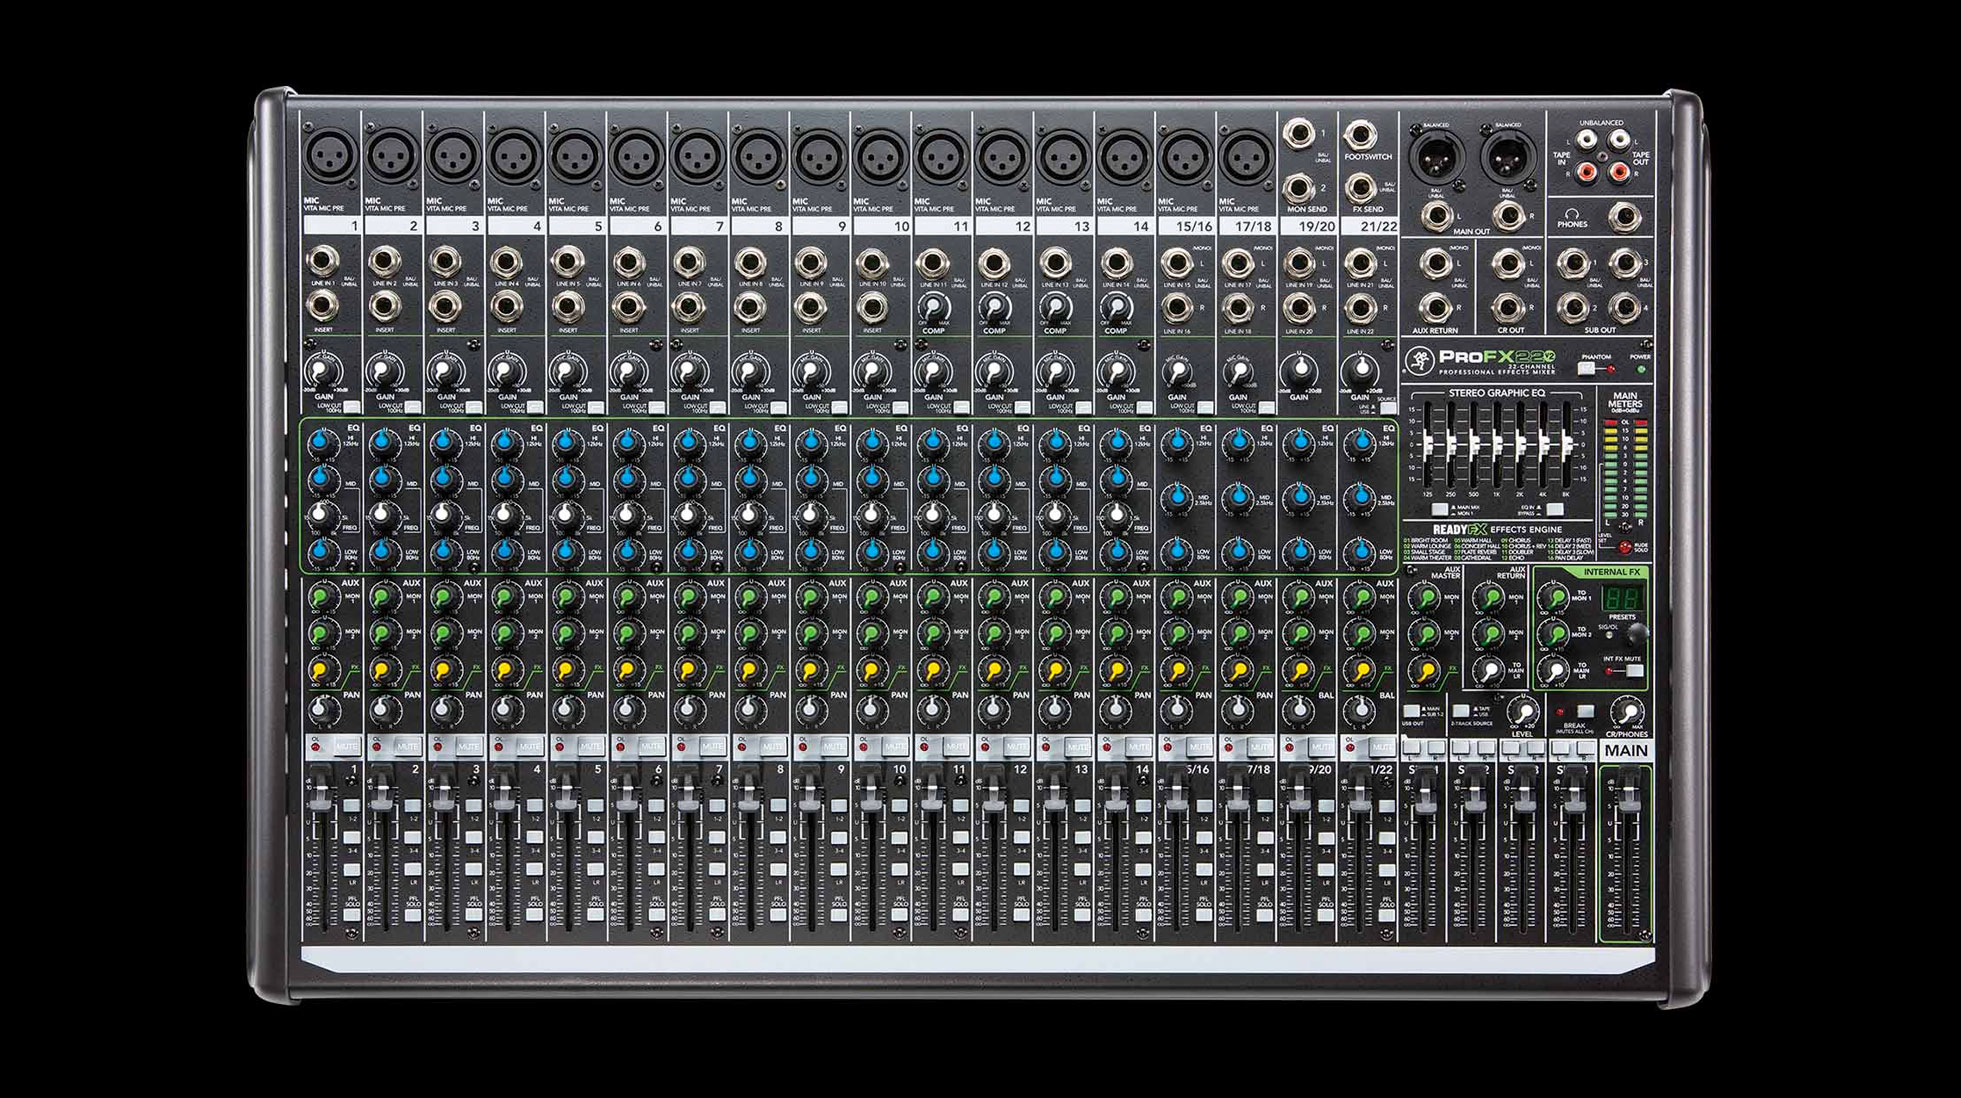Select the 8K graphic EQ slider

1566,447
